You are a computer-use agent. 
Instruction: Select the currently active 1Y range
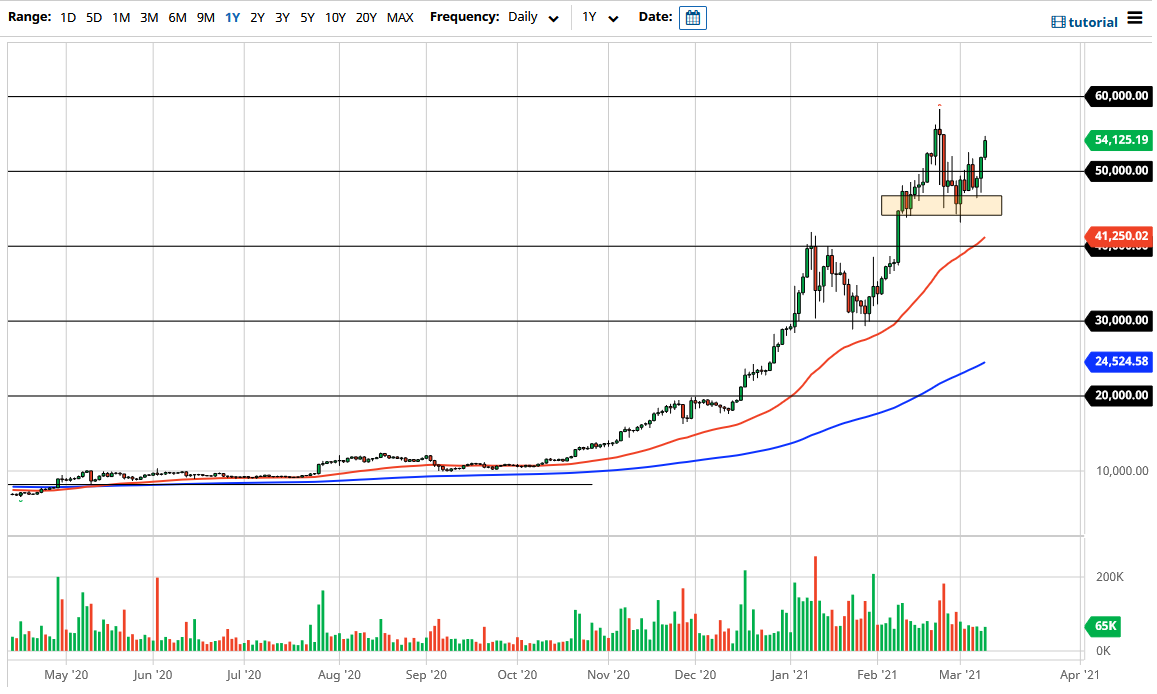click(232, 17)
